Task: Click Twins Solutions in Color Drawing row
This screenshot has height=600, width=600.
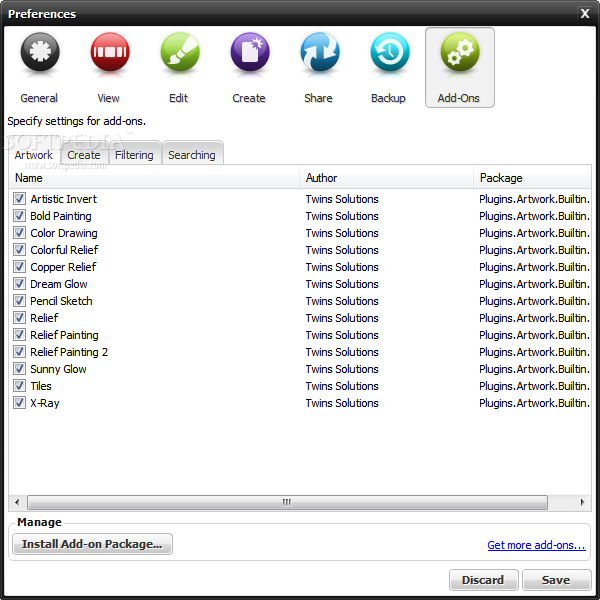Action: click(x=342, y=233)
